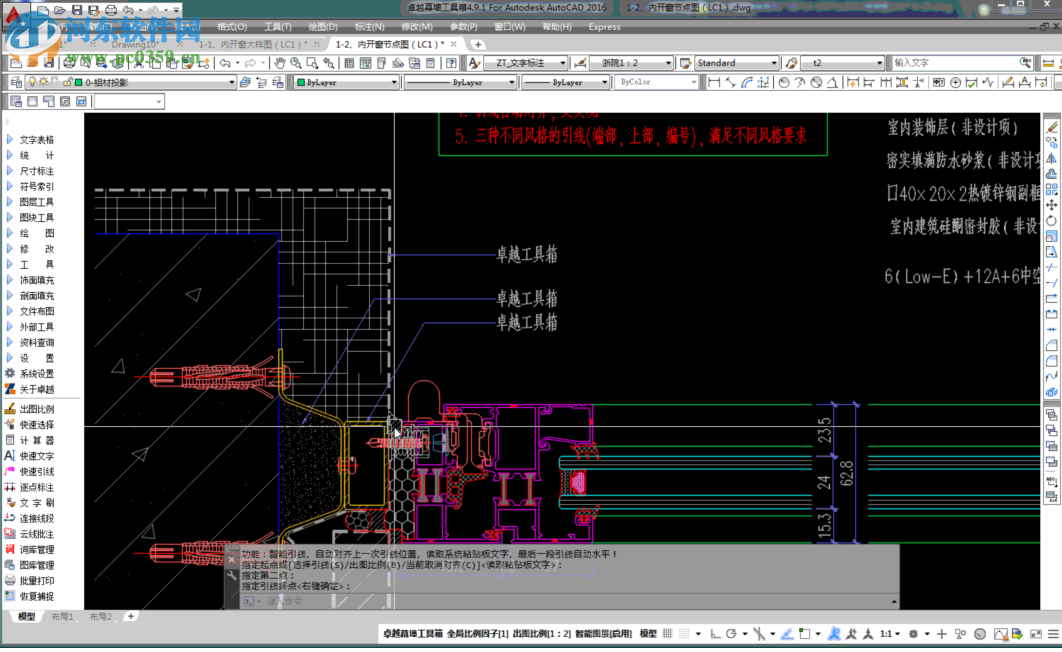Click the 文字刷 text brush tool
This screenshot has height=652, width=1062.
36,503
